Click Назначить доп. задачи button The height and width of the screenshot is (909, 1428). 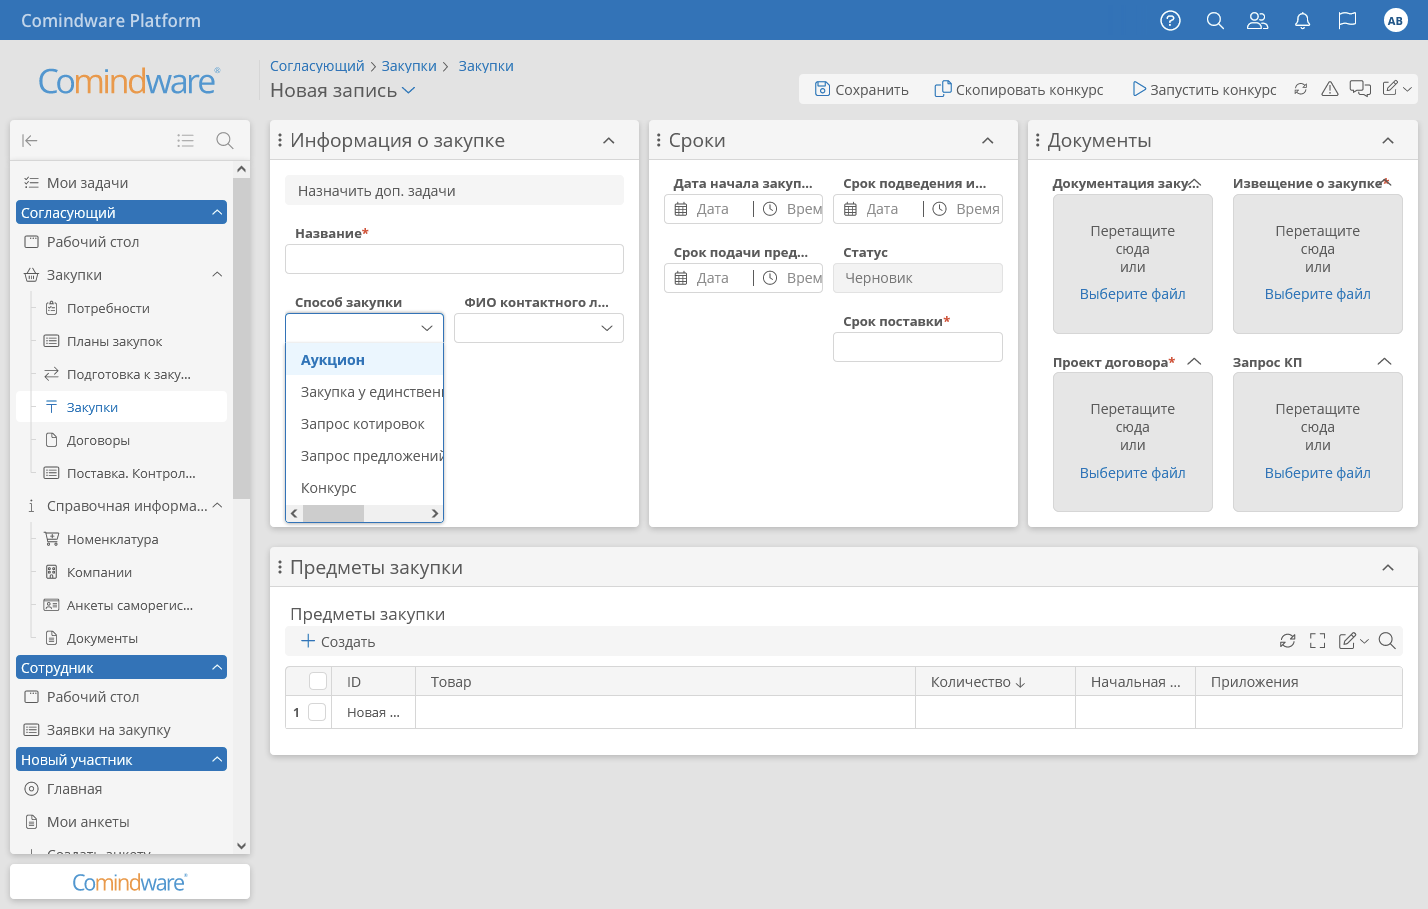pyautogui.click(x=454, y=190)
